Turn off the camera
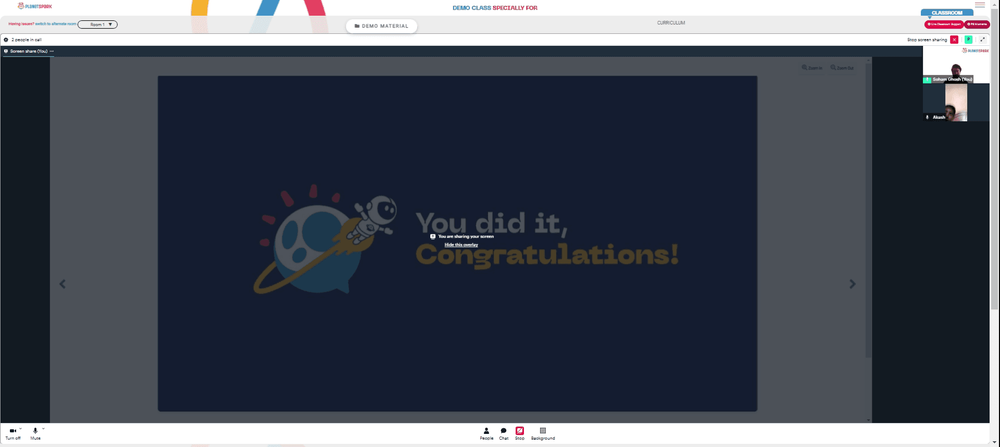The image size is (1000, 447). pyautogui.click(x=13, y=434)
